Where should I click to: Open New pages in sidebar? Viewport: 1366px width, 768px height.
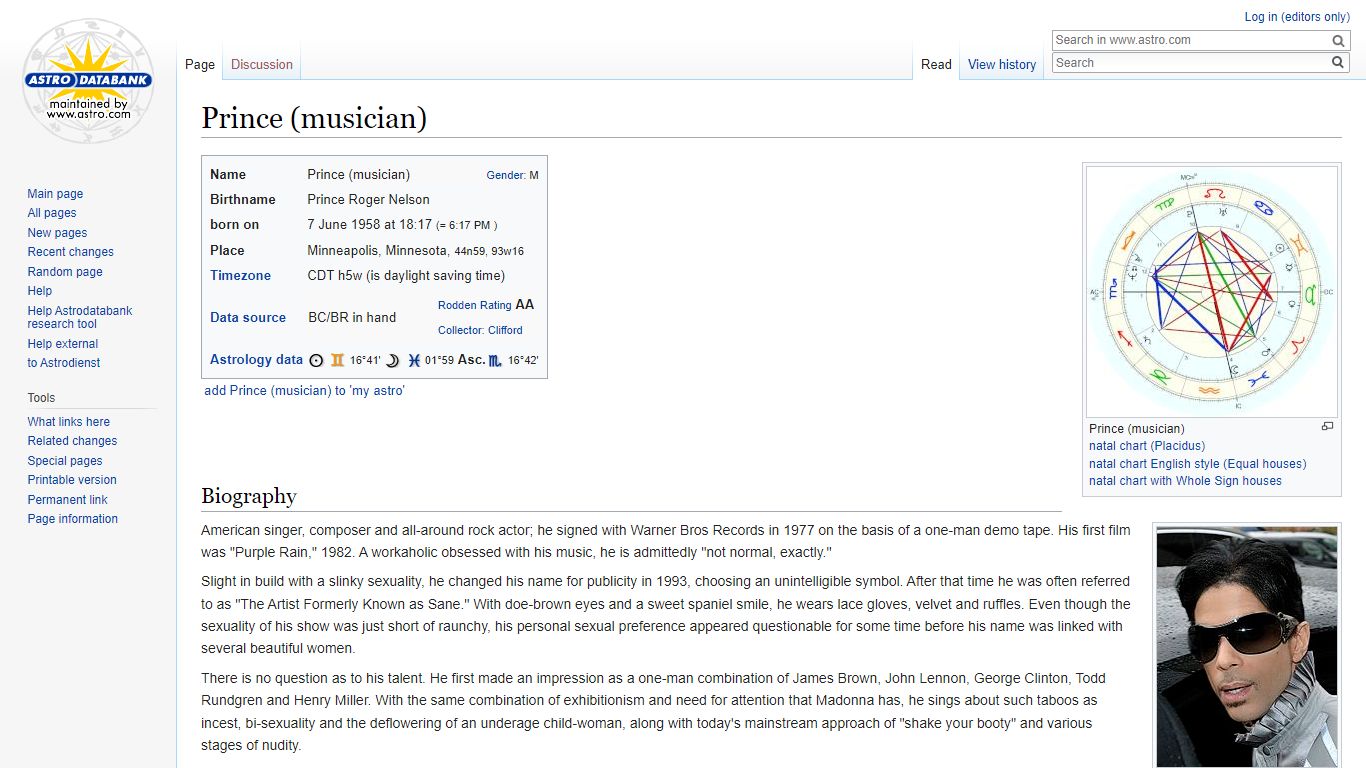[x=57, y=233]
